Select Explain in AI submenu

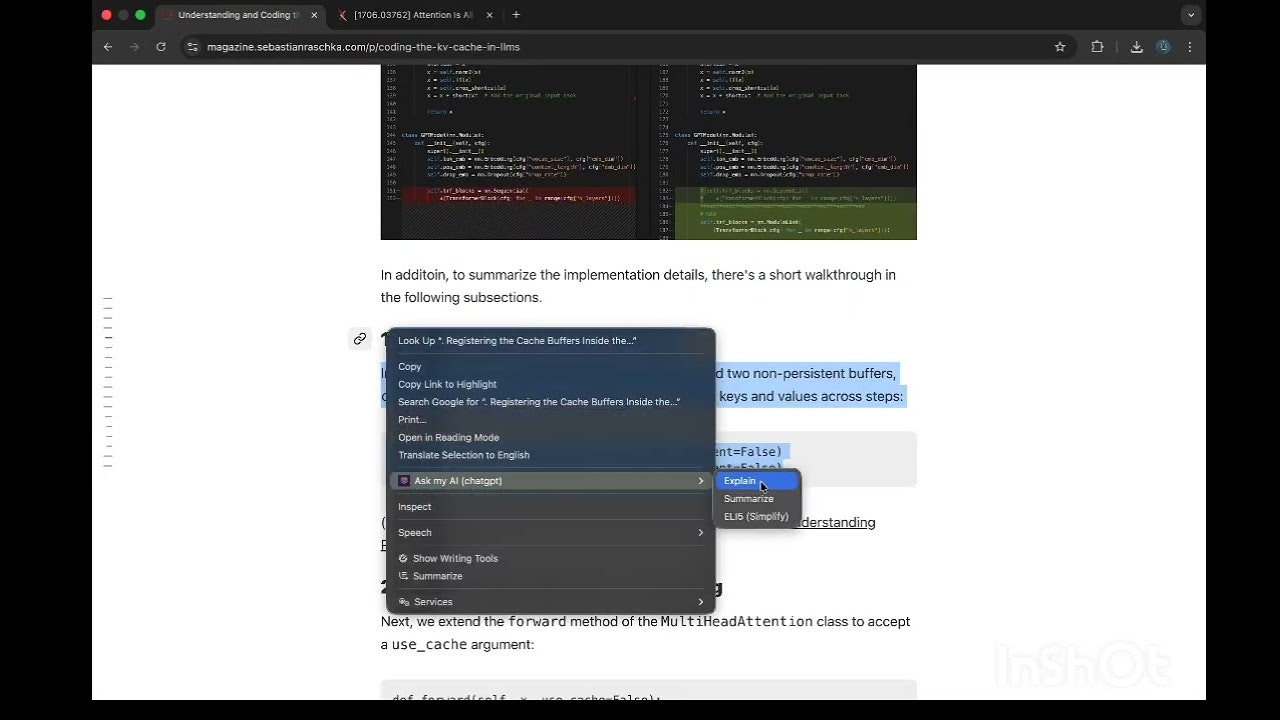pyautogui.click(x=757, y=481)
